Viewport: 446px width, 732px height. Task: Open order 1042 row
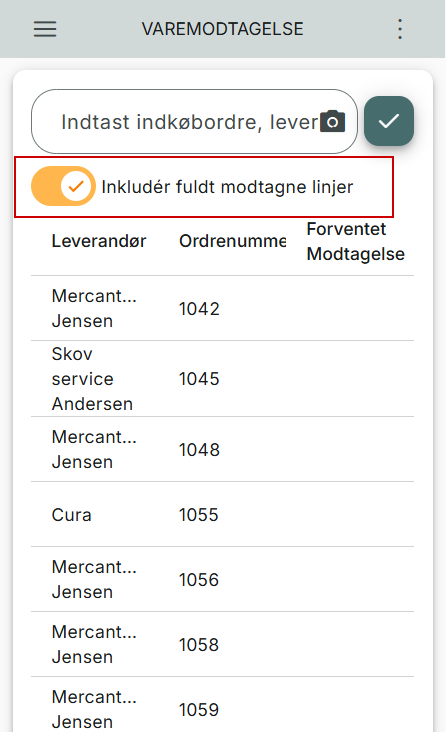click(x=222, y=308)
